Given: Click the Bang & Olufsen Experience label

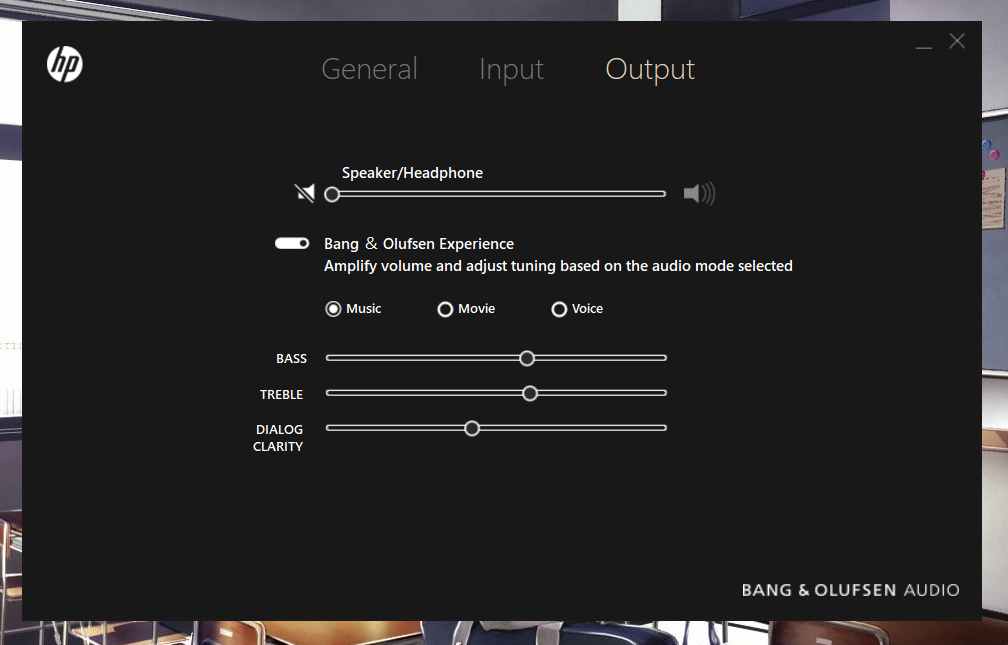Looking at the screenshot, I should (x=418, y=244).
